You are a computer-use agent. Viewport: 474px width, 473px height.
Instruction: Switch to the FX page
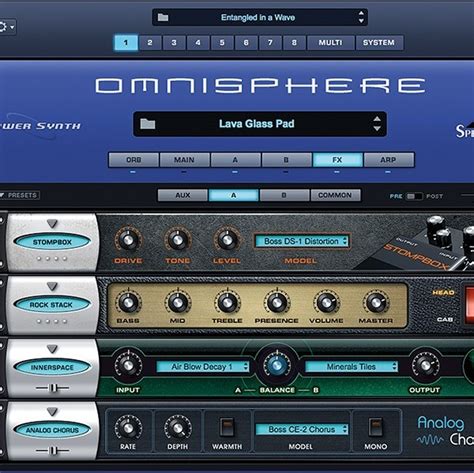[x=337, y=160]
